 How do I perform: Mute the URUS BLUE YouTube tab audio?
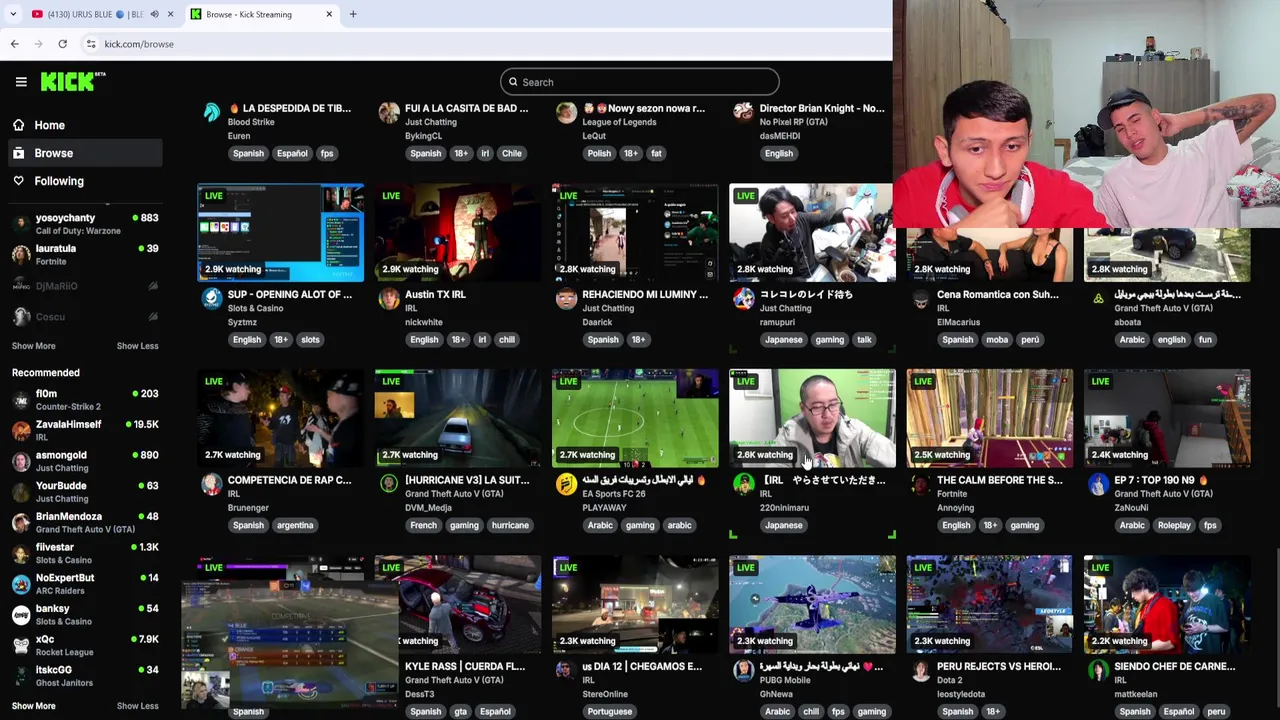pyautogui.click(x=154, y=14)
